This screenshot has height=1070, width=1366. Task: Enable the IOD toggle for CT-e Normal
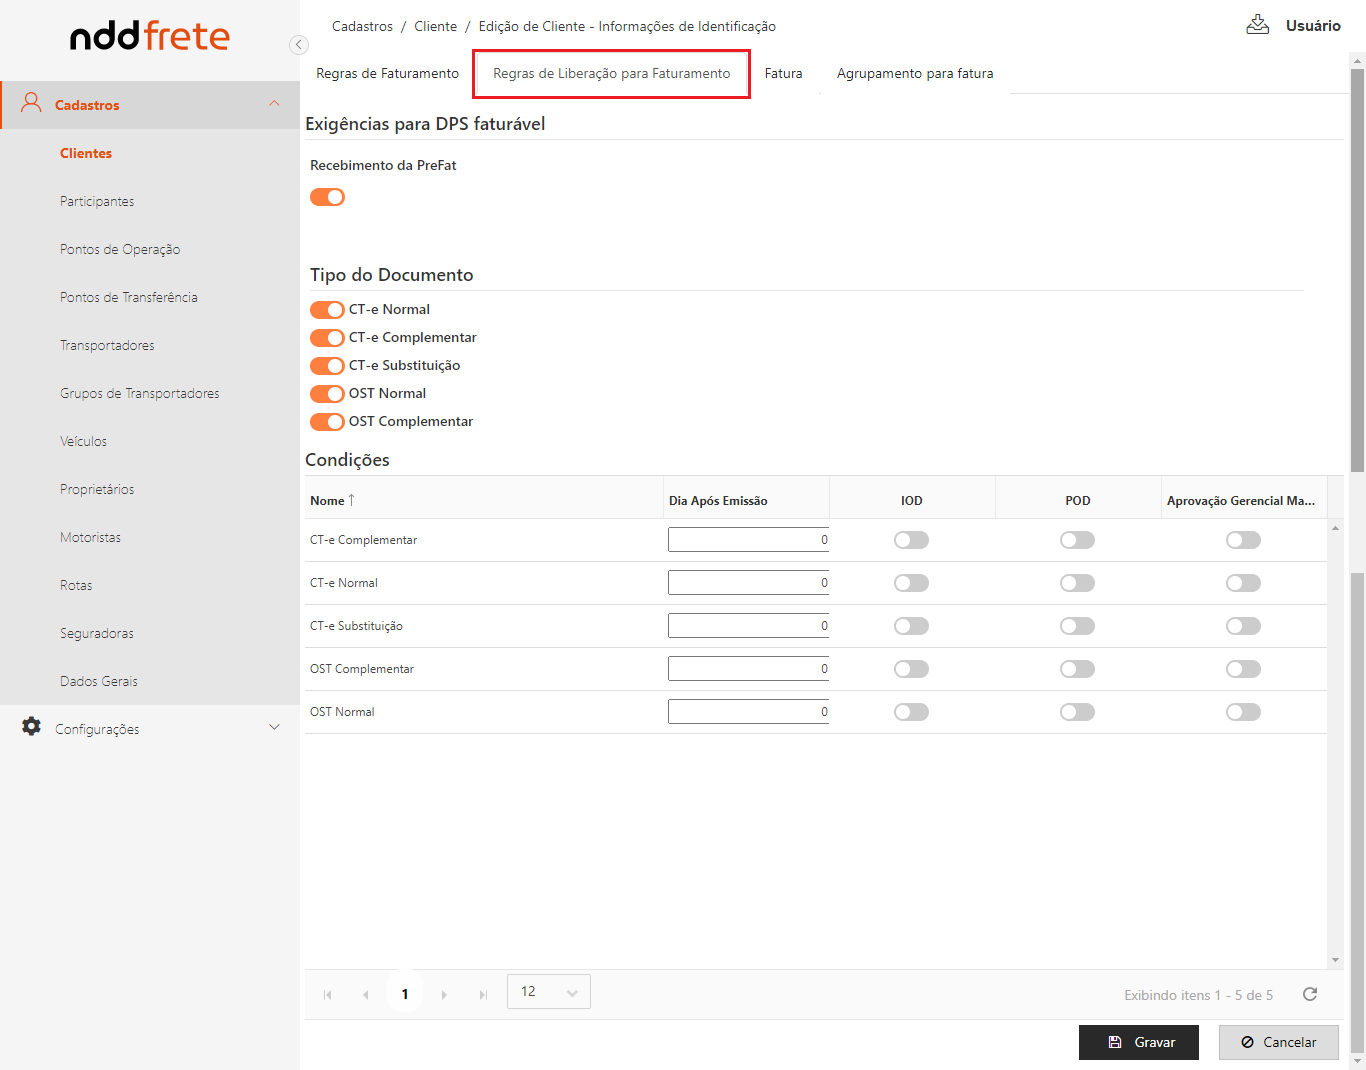coord(911,583)
